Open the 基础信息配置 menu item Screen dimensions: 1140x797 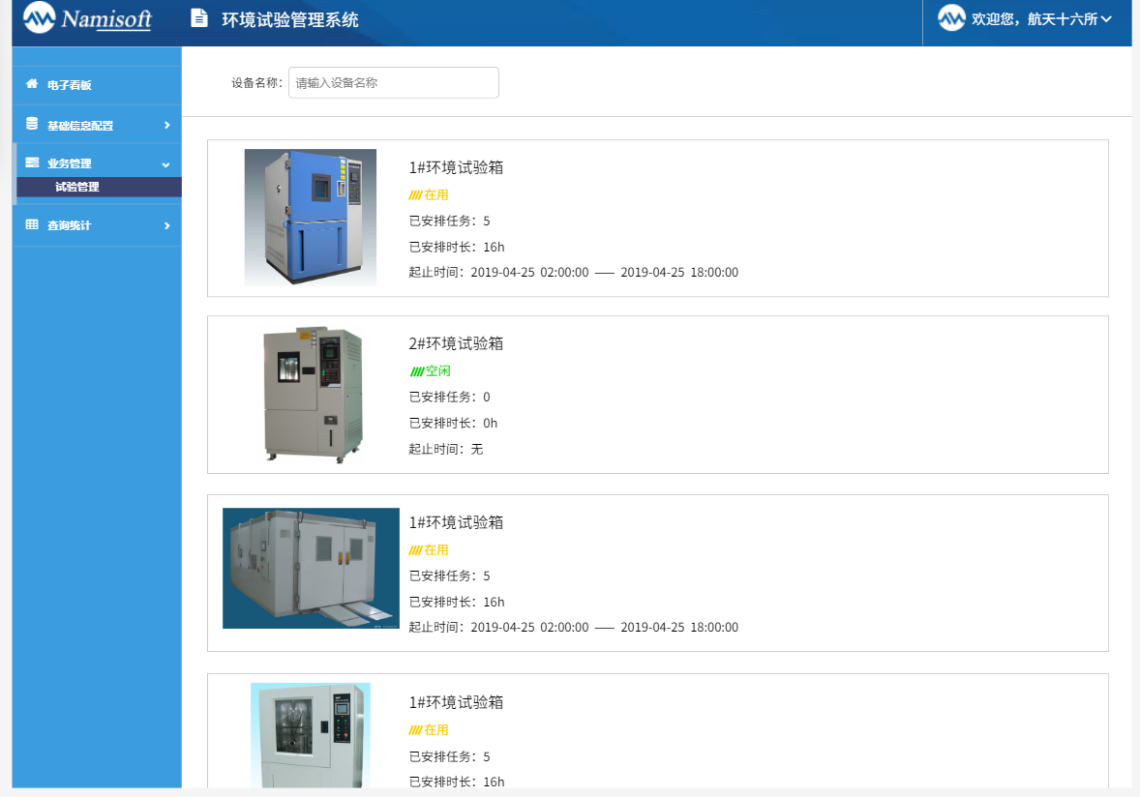pyautogui.click(x=97, y=125)
